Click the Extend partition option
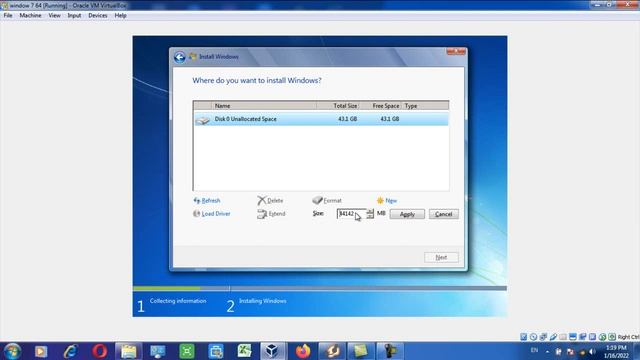Image resolution: width=640 pixels, height=360 pixels. pos(271,213)
